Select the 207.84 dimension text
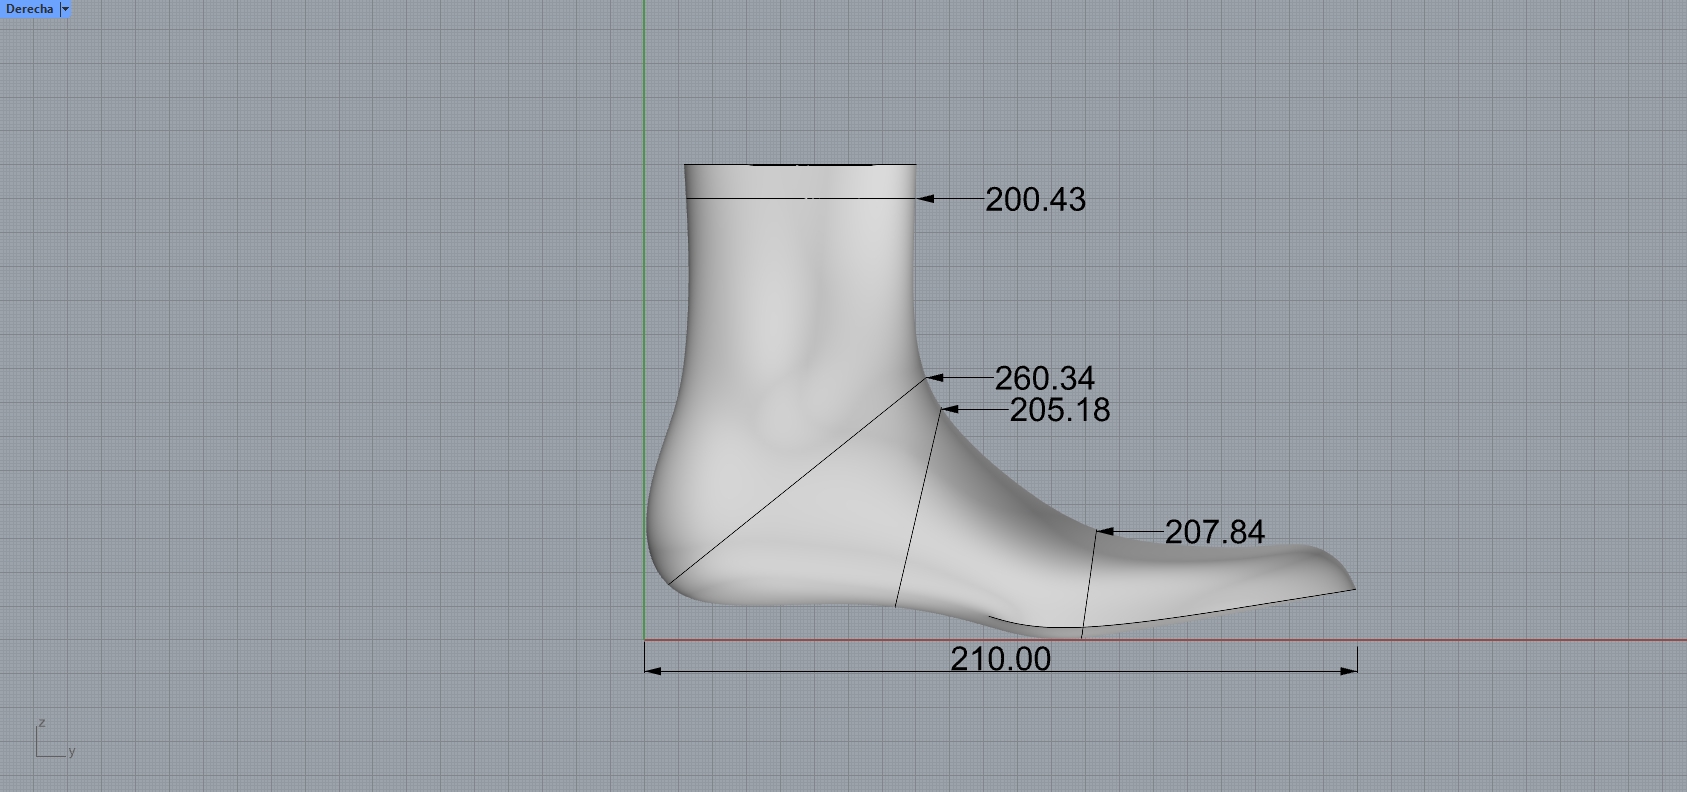 (x=1215, y=532)
